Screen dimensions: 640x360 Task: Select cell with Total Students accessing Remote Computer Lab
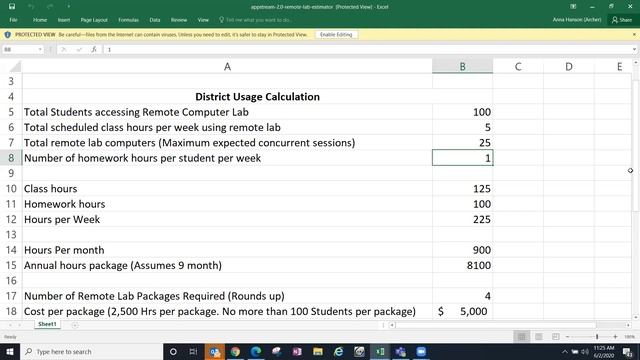tap(227, 112)
